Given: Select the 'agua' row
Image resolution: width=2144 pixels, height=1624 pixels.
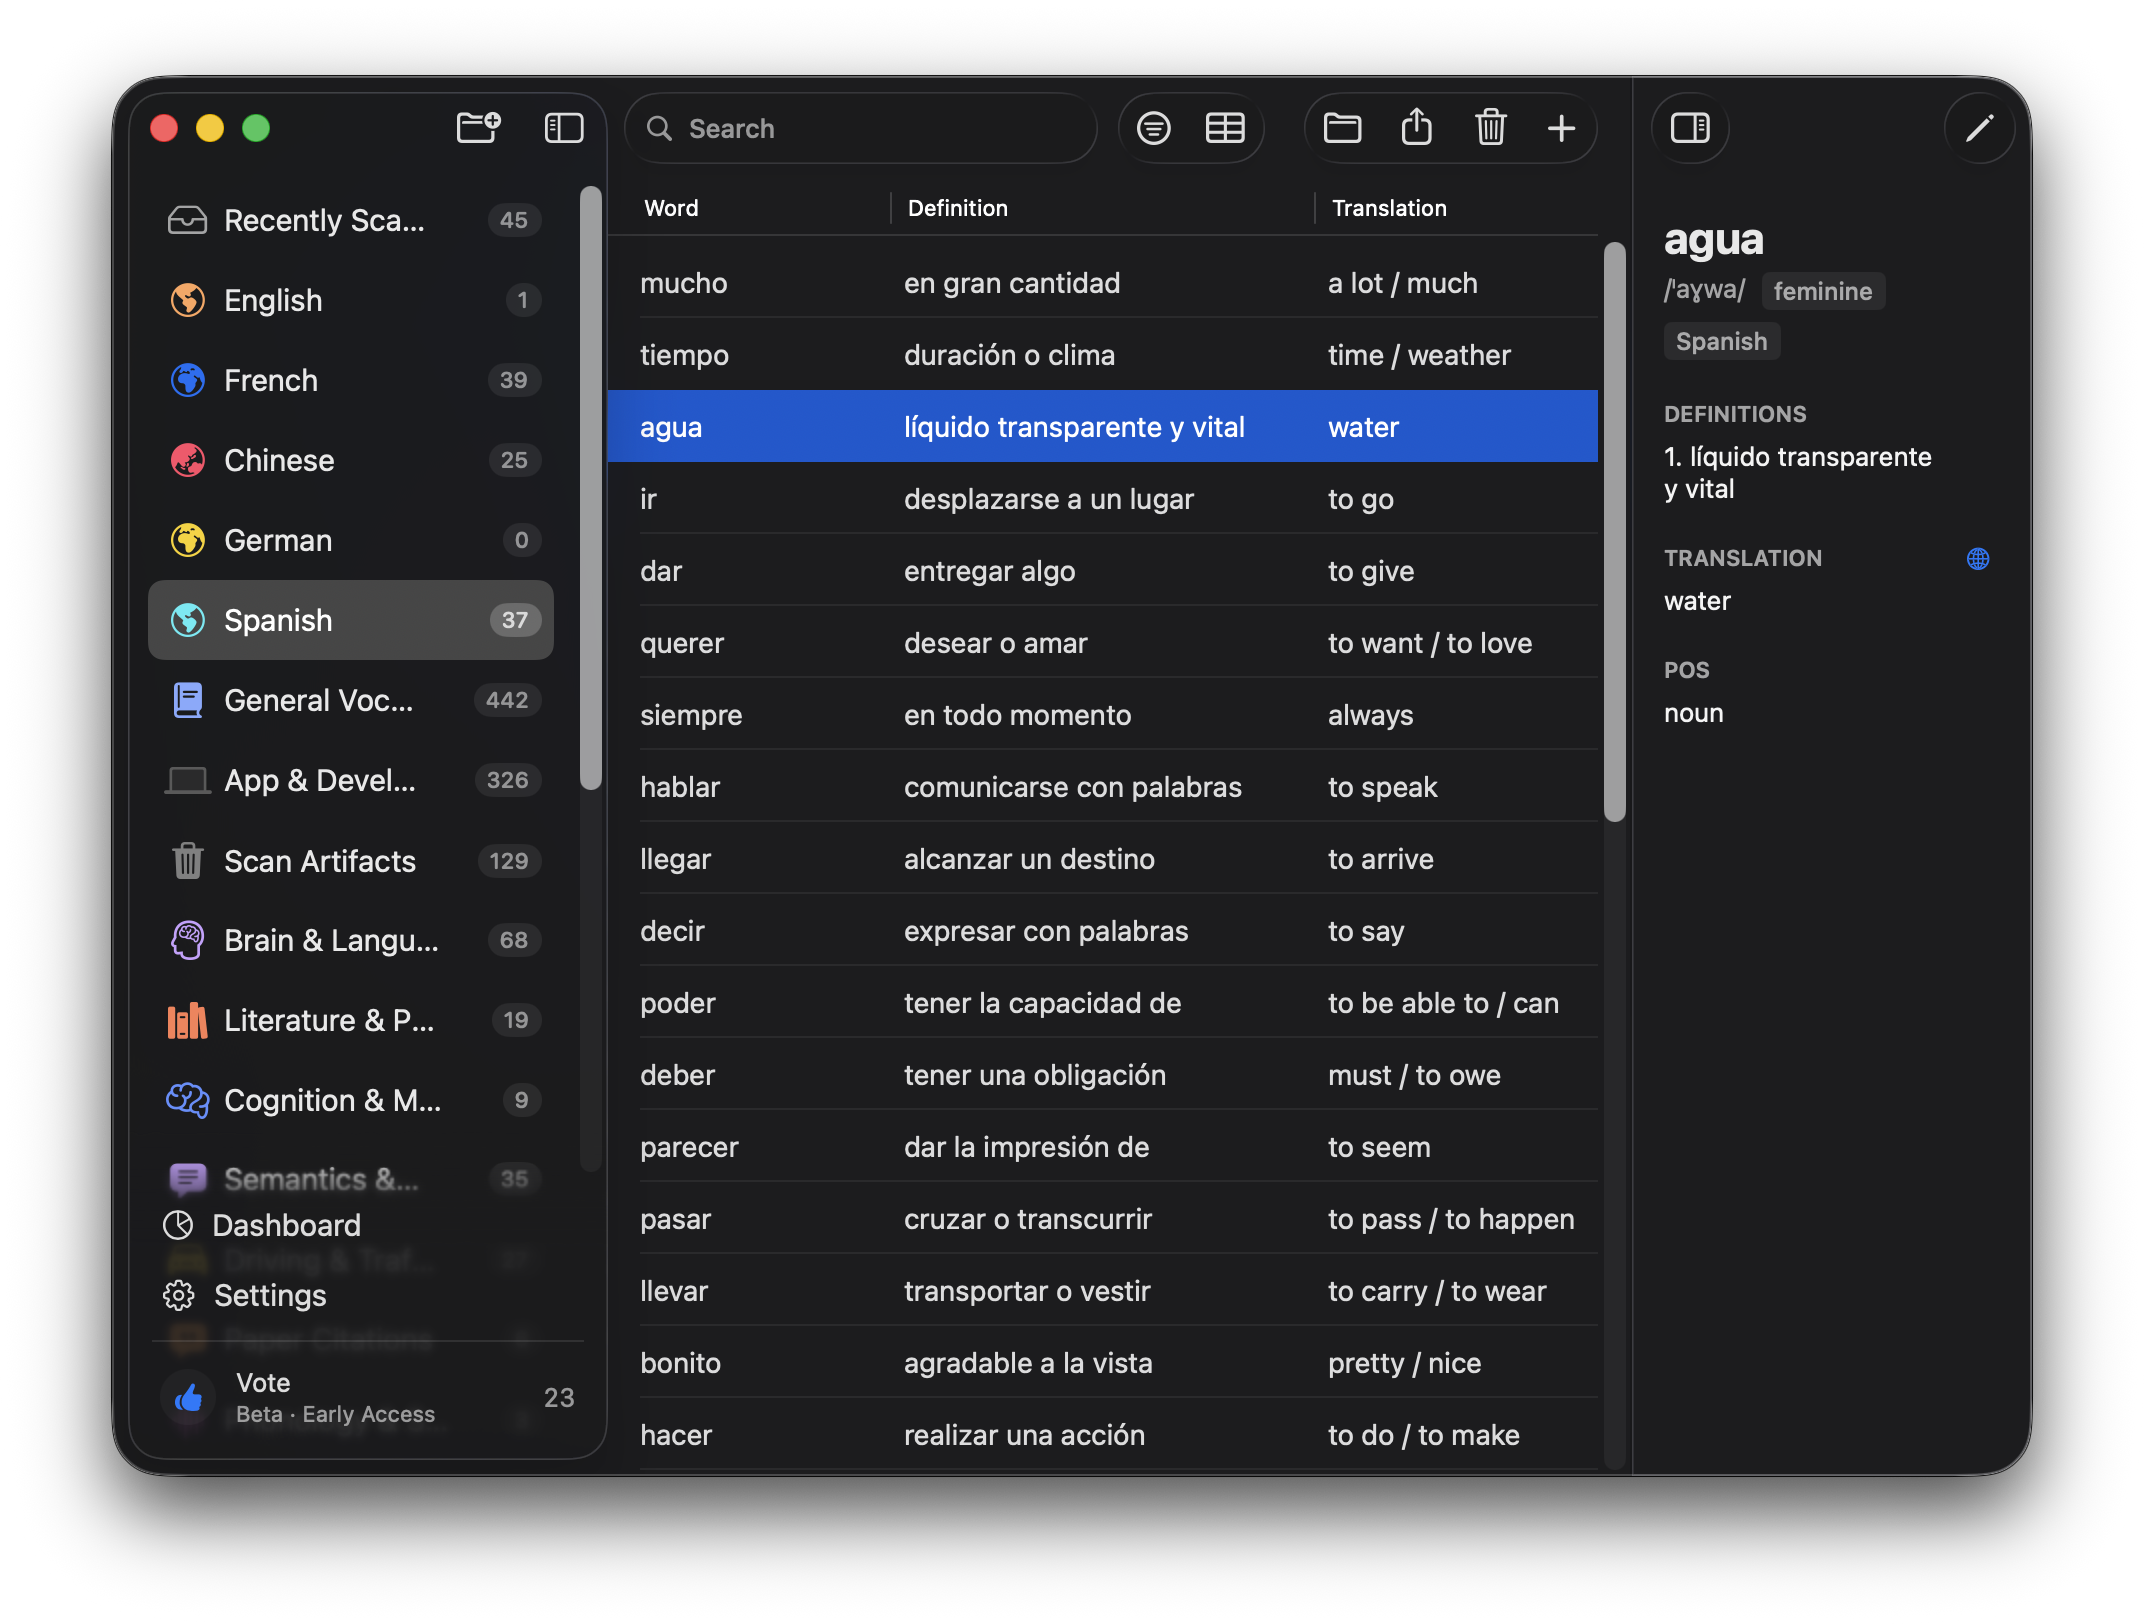Looking at the screenshot, I should click(x=1103, y=427).
